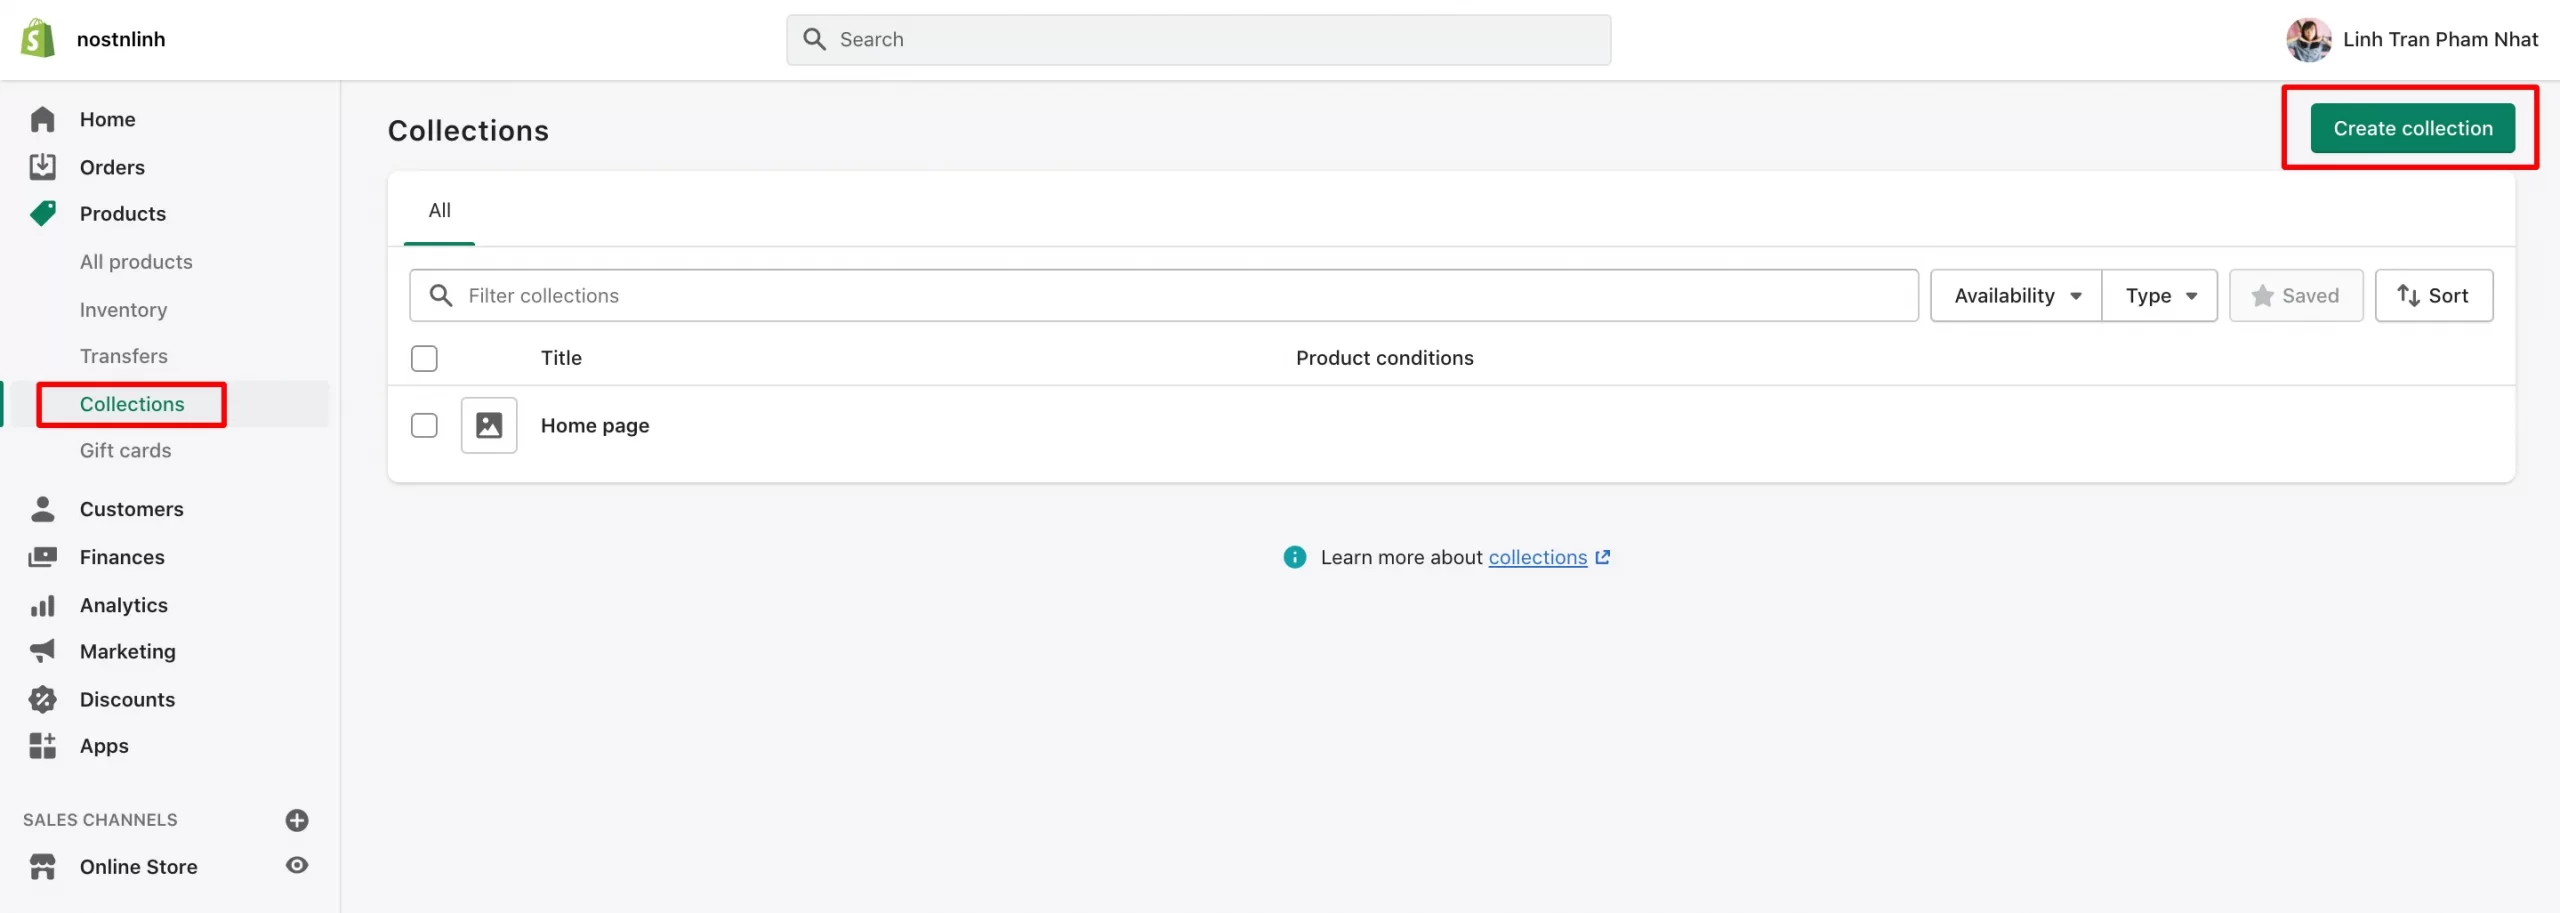Image resolution: width=2560 pixels, height=913 pixels.
Task: View Online Store via eye icon
Action: [x=297, y=866]
